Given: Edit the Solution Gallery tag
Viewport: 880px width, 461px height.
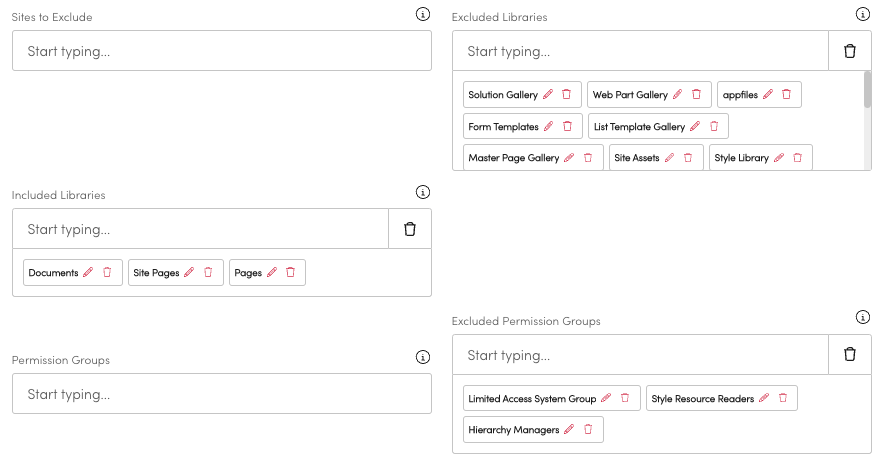Looking at the screenshot, I should [548, 95].
